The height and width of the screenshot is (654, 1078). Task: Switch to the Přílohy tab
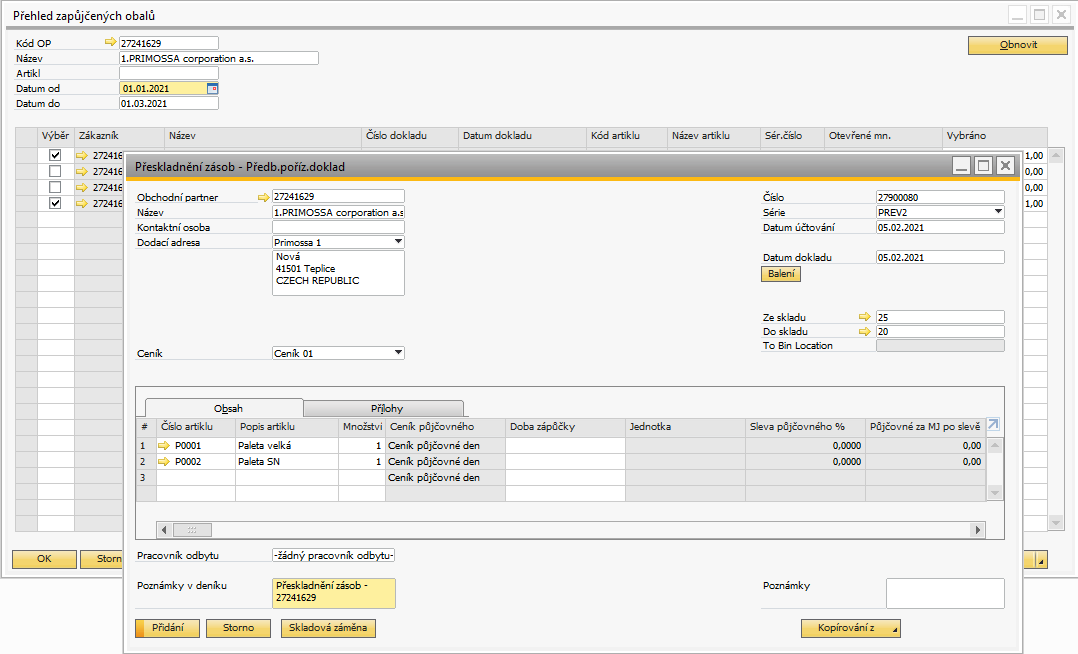point(386,408)
